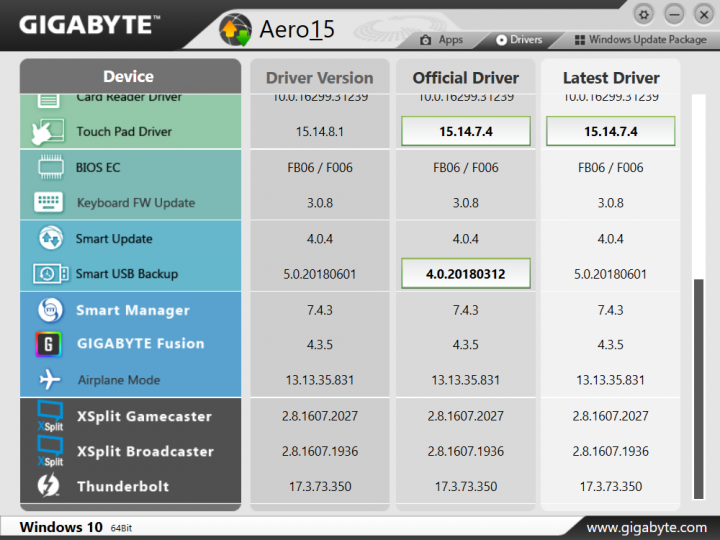The width and height of the screenshot is (720, 540).
Task: Select the BIOS EC chip icon
Action: click(51, 167)
